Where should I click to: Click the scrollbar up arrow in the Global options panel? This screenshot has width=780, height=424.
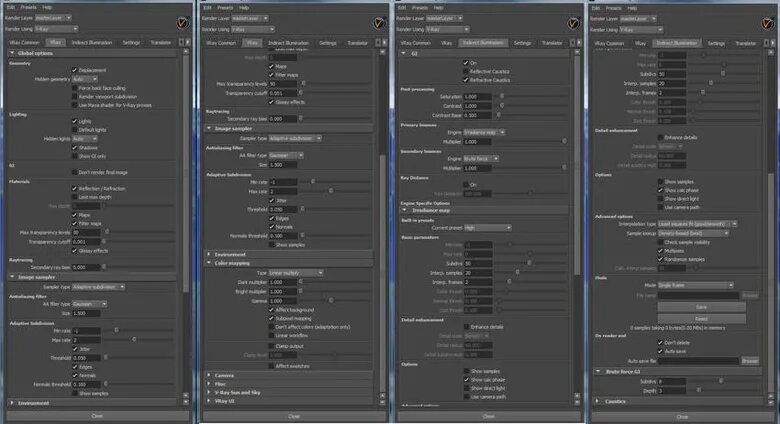click(186, 52)
